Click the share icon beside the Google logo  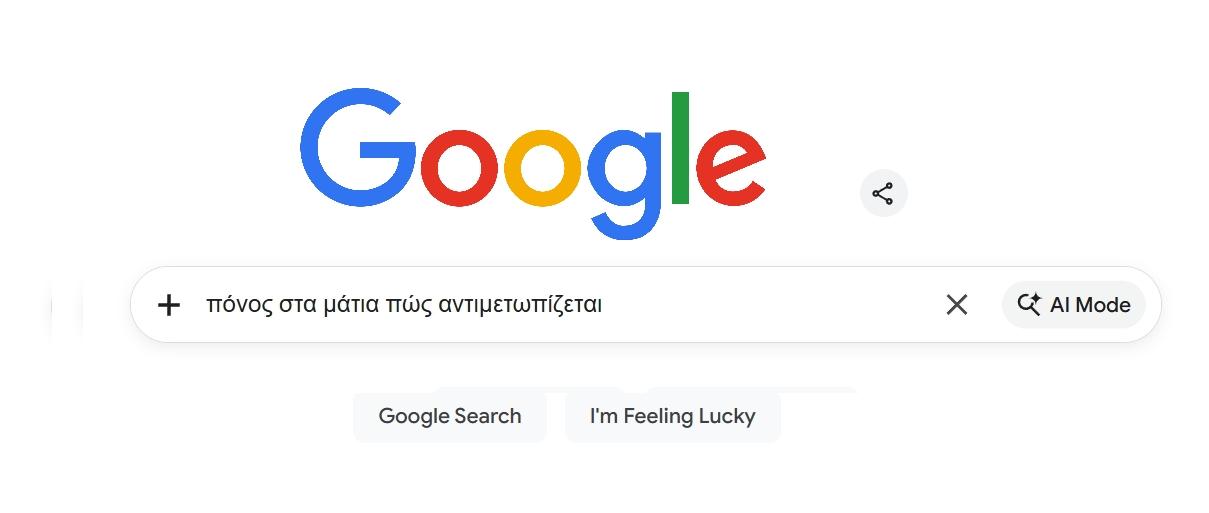(883, 193)
